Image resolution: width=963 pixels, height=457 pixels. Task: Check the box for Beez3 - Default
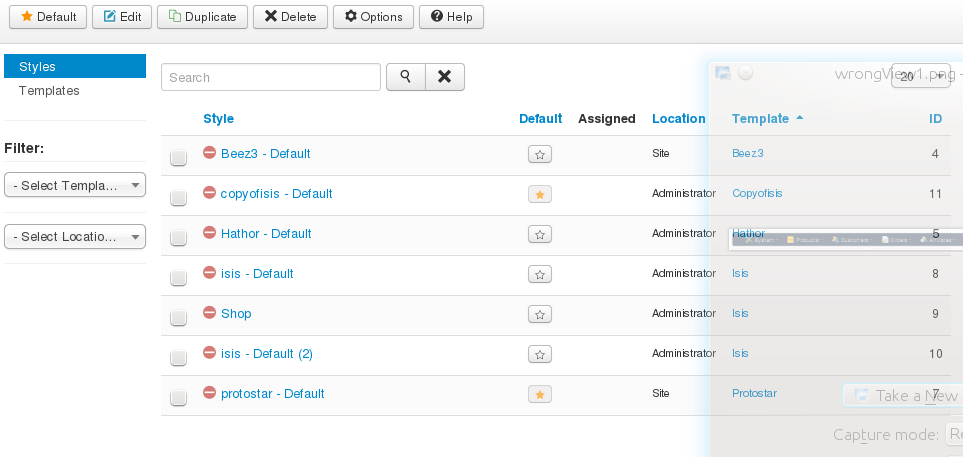pyautogui.click(x=178, y=157)
